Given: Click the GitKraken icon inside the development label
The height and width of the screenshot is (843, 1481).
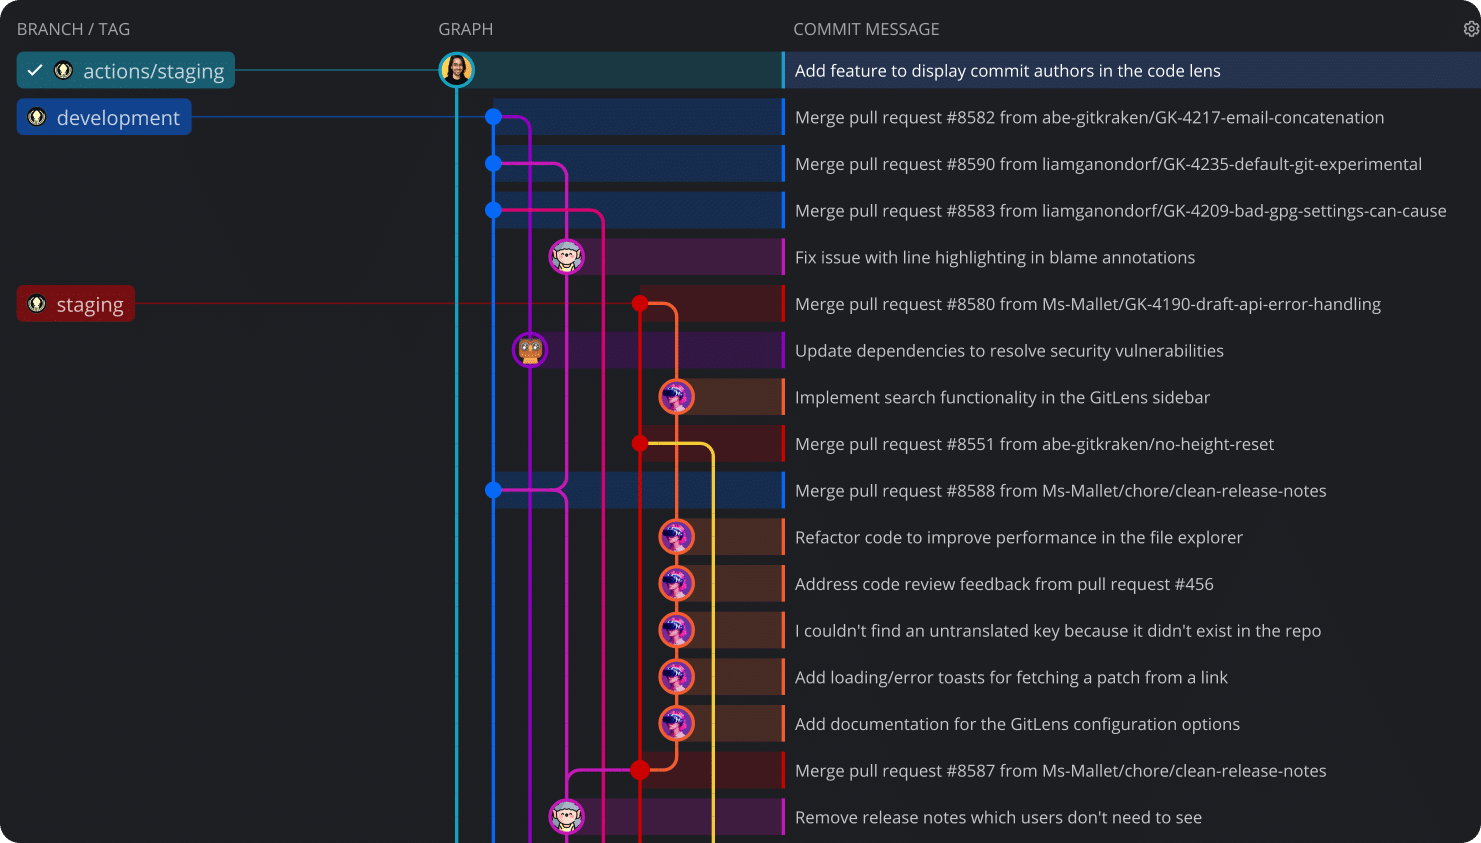Looking at the screenshot, I should point(37,117).
